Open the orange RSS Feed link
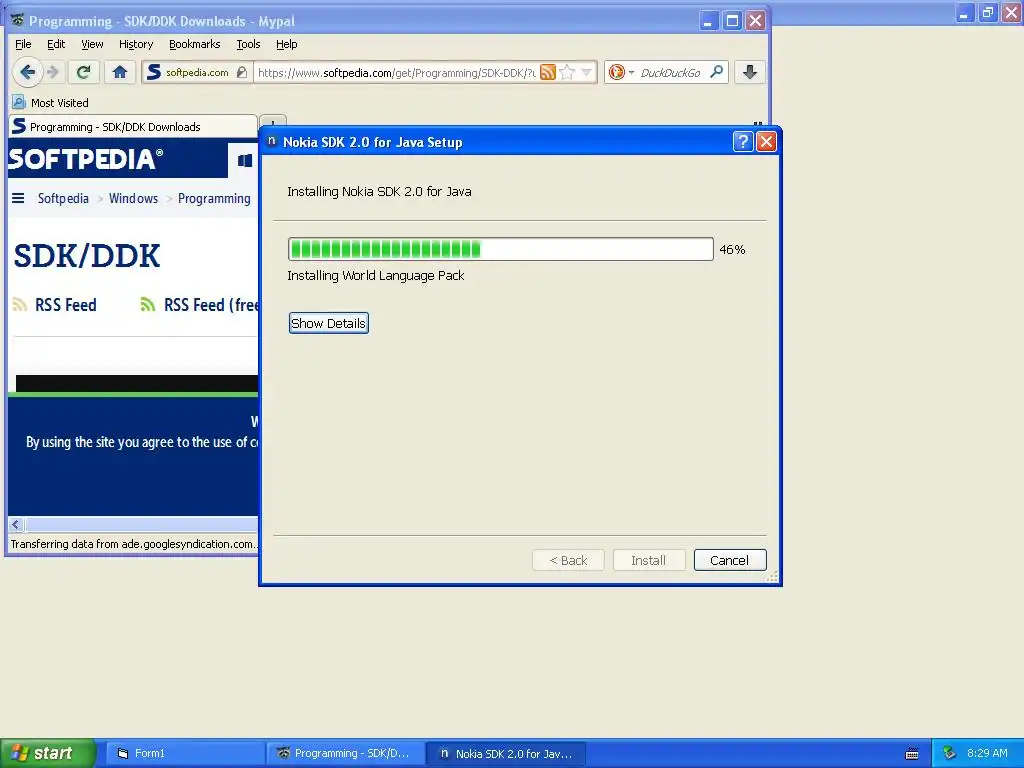Image resolution: width=1024 pixels, height=768 pixels. tap(56, 305)
